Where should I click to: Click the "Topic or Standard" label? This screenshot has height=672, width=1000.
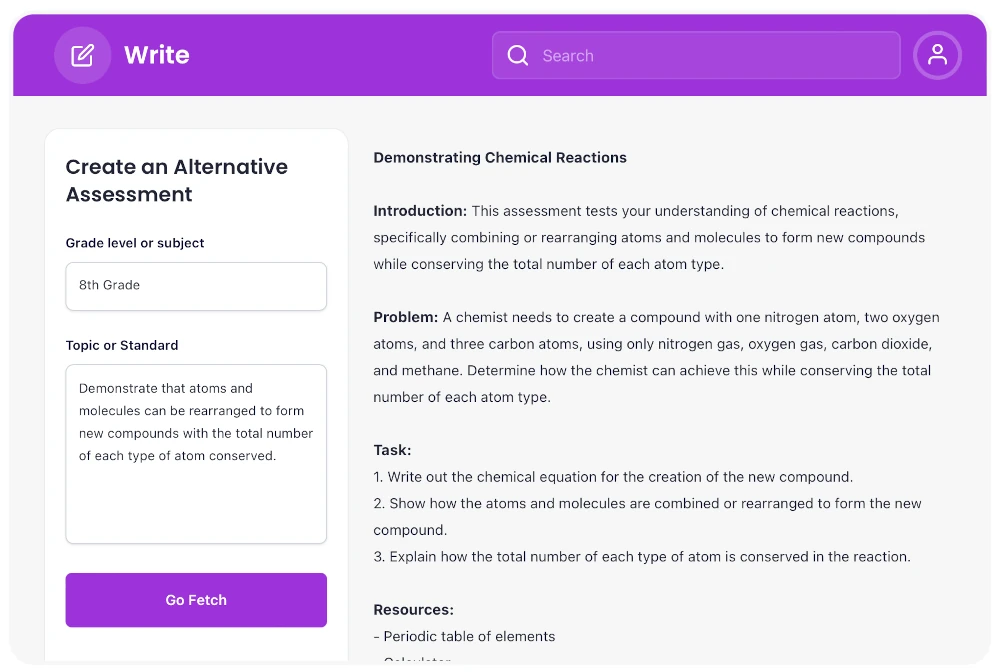122,345
